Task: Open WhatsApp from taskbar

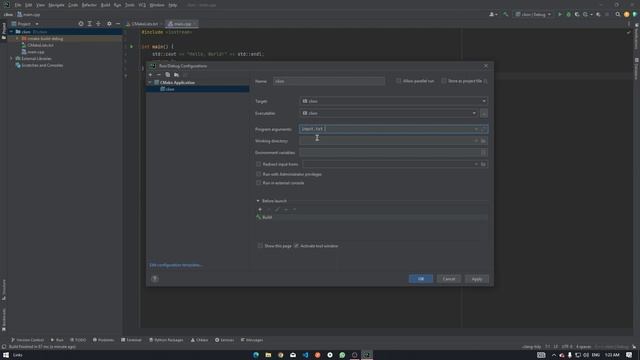Action: point(342,355)
